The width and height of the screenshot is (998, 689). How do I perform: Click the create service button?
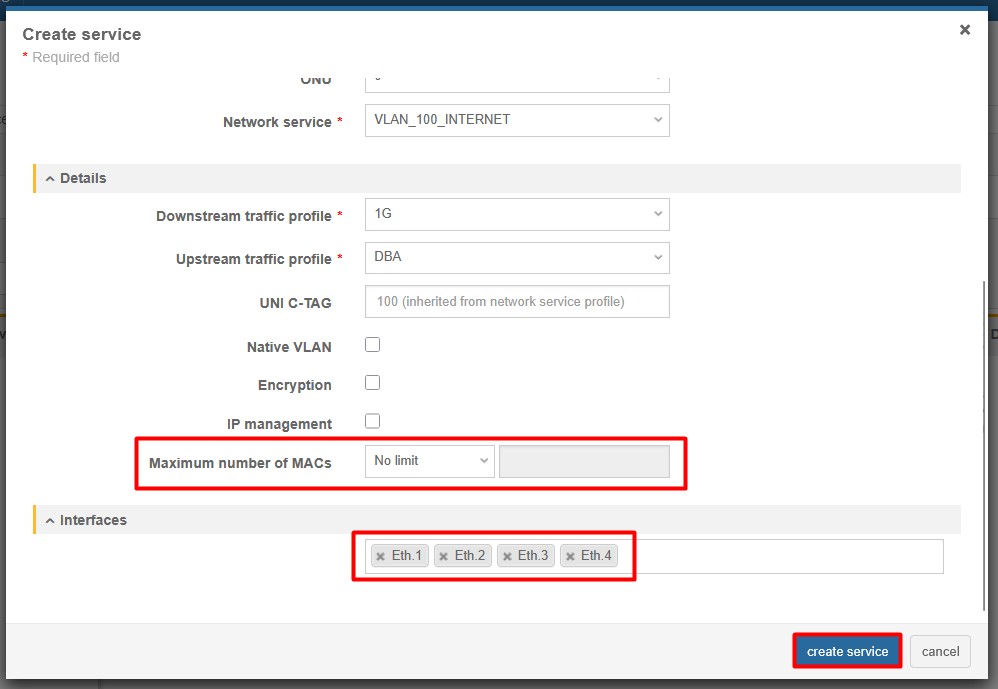(847, 652)
